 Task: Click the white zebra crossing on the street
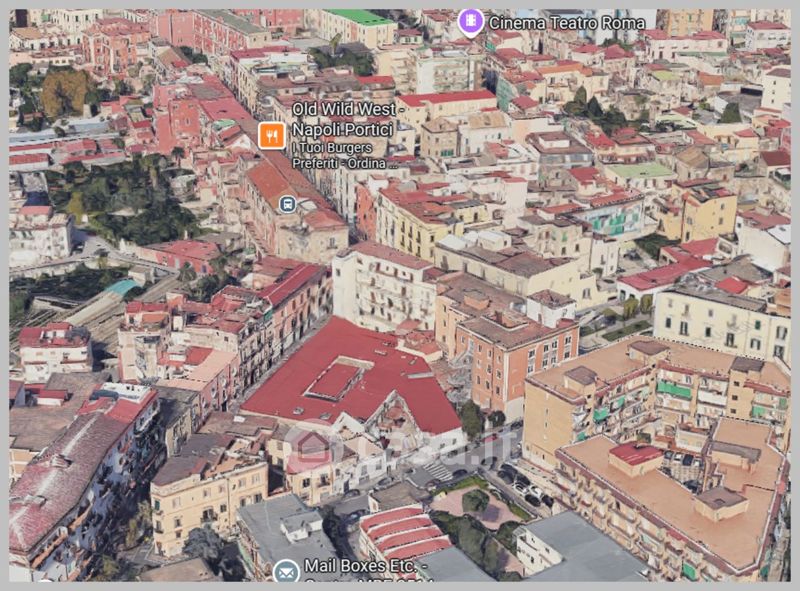[x=438, y=470]
